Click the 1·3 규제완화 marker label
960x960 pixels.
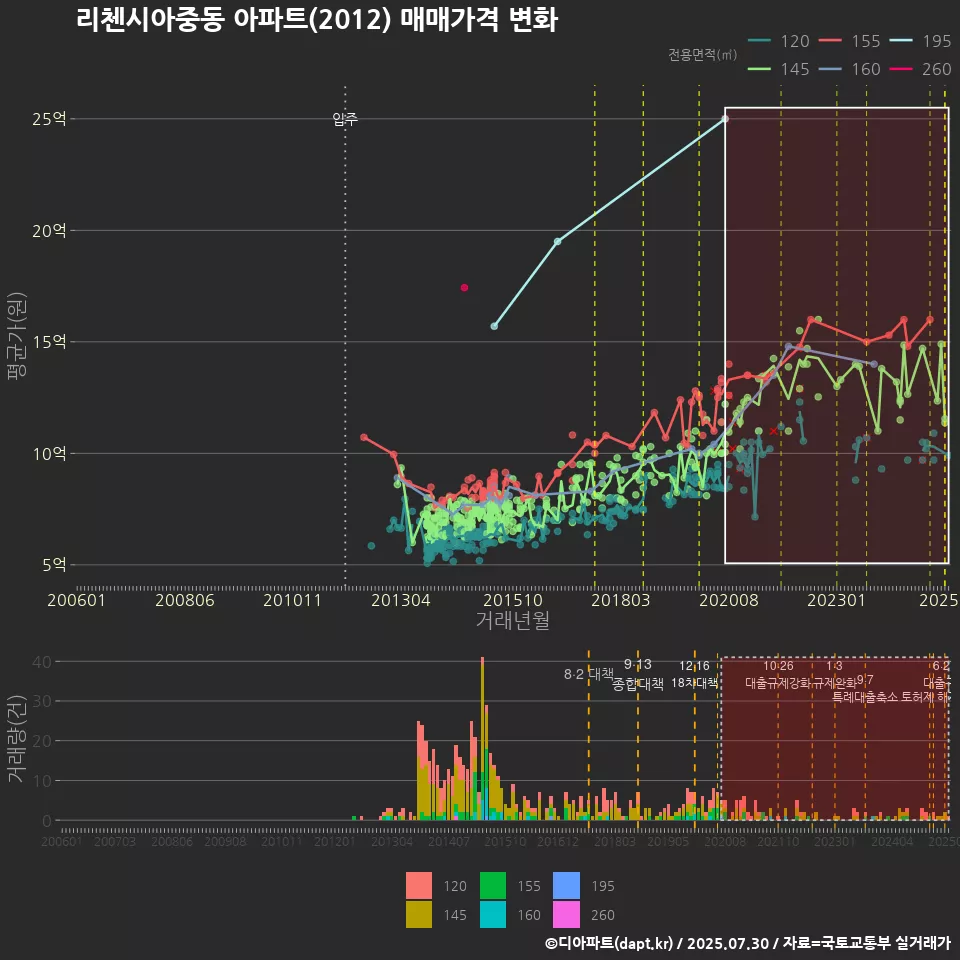tap(834, 674)
